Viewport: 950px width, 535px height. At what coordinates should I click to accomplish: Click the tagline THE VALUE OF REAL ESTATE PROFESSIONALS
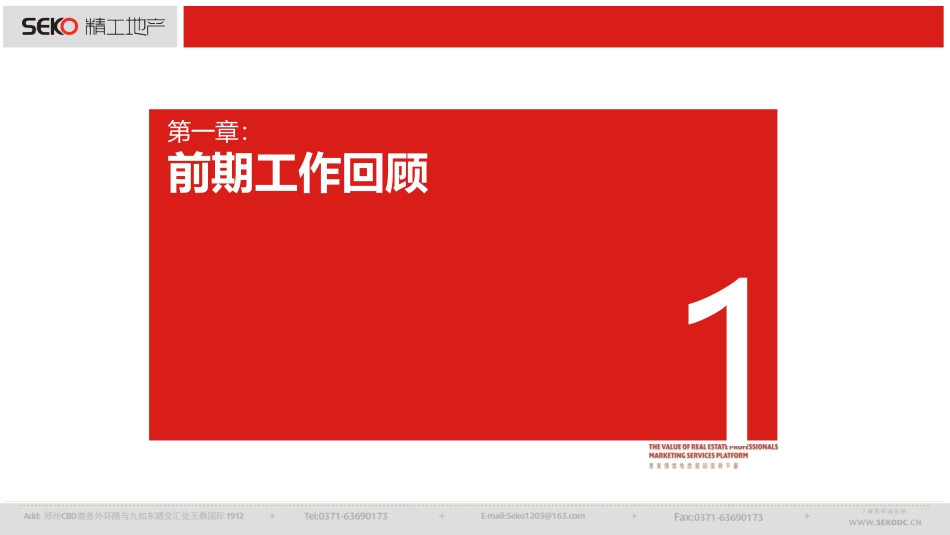click(x=713, y=447)
